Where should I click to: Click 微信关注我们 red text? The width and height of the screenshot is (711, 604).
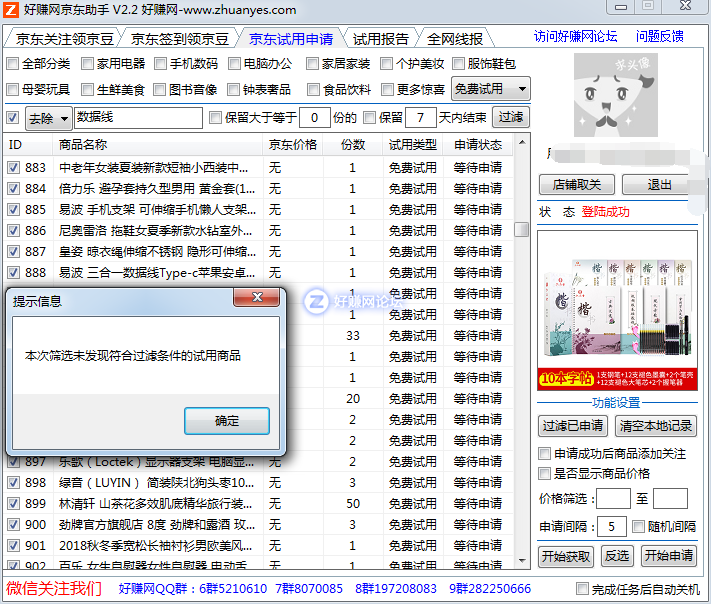click(x=54, y=588)
